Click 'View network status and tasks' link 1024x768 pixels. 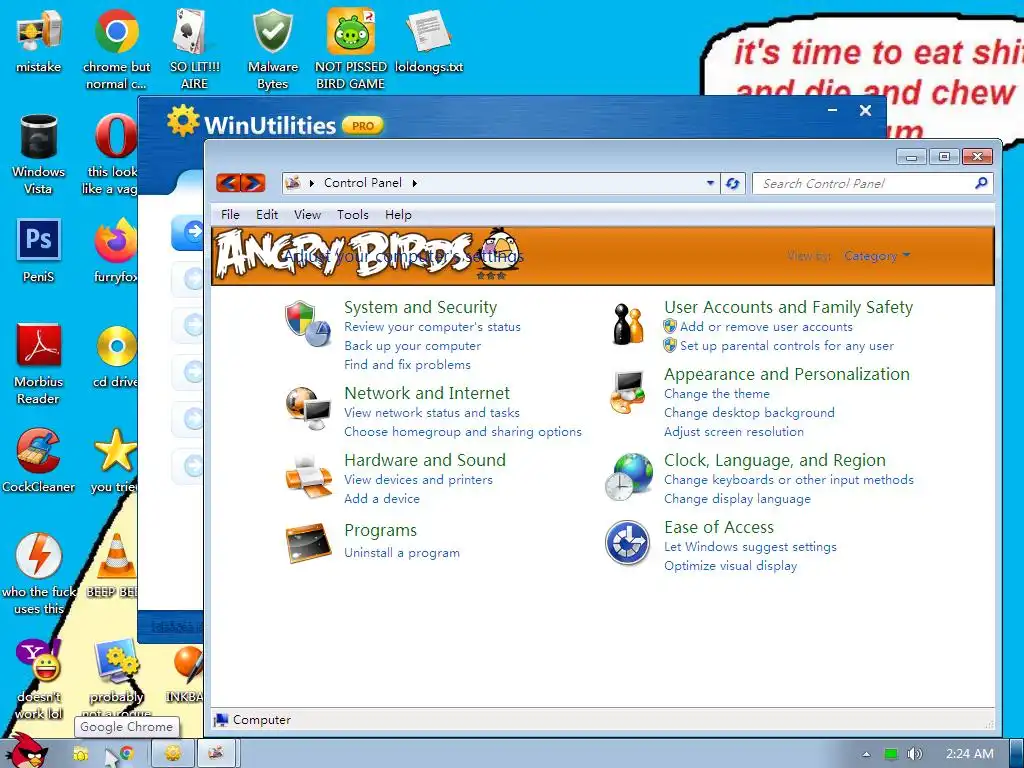tap(432, 413)
